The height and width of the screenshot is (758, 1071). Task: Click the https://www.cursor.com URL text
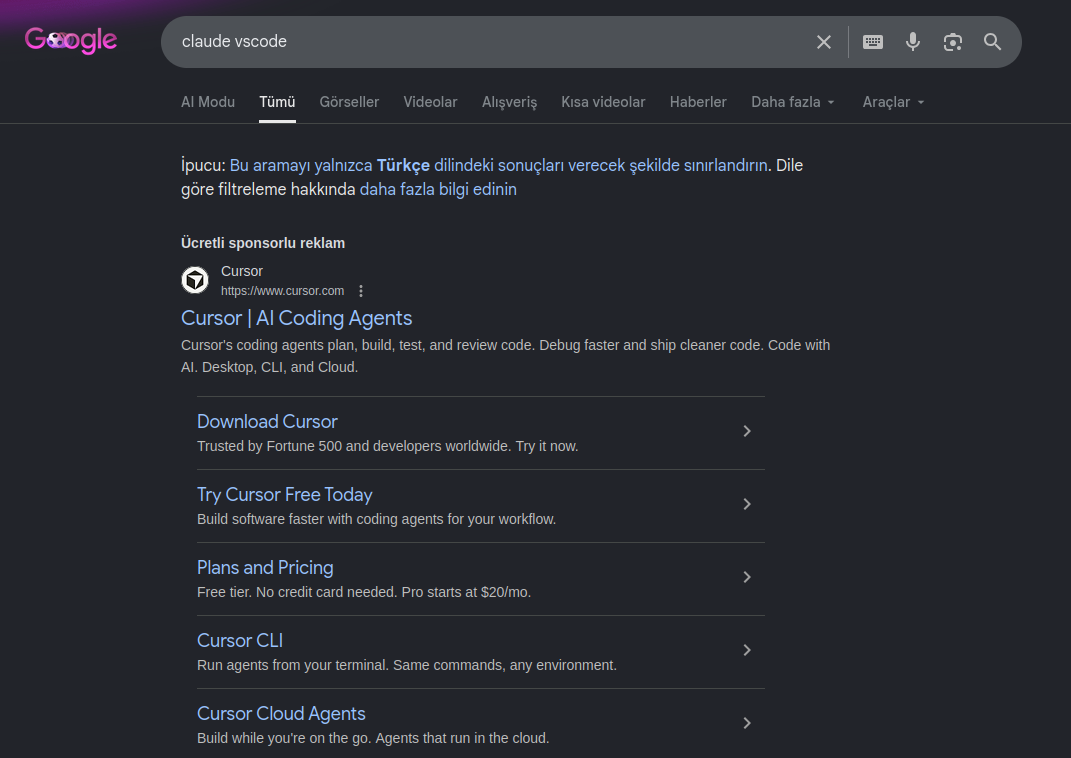point(282,291)
